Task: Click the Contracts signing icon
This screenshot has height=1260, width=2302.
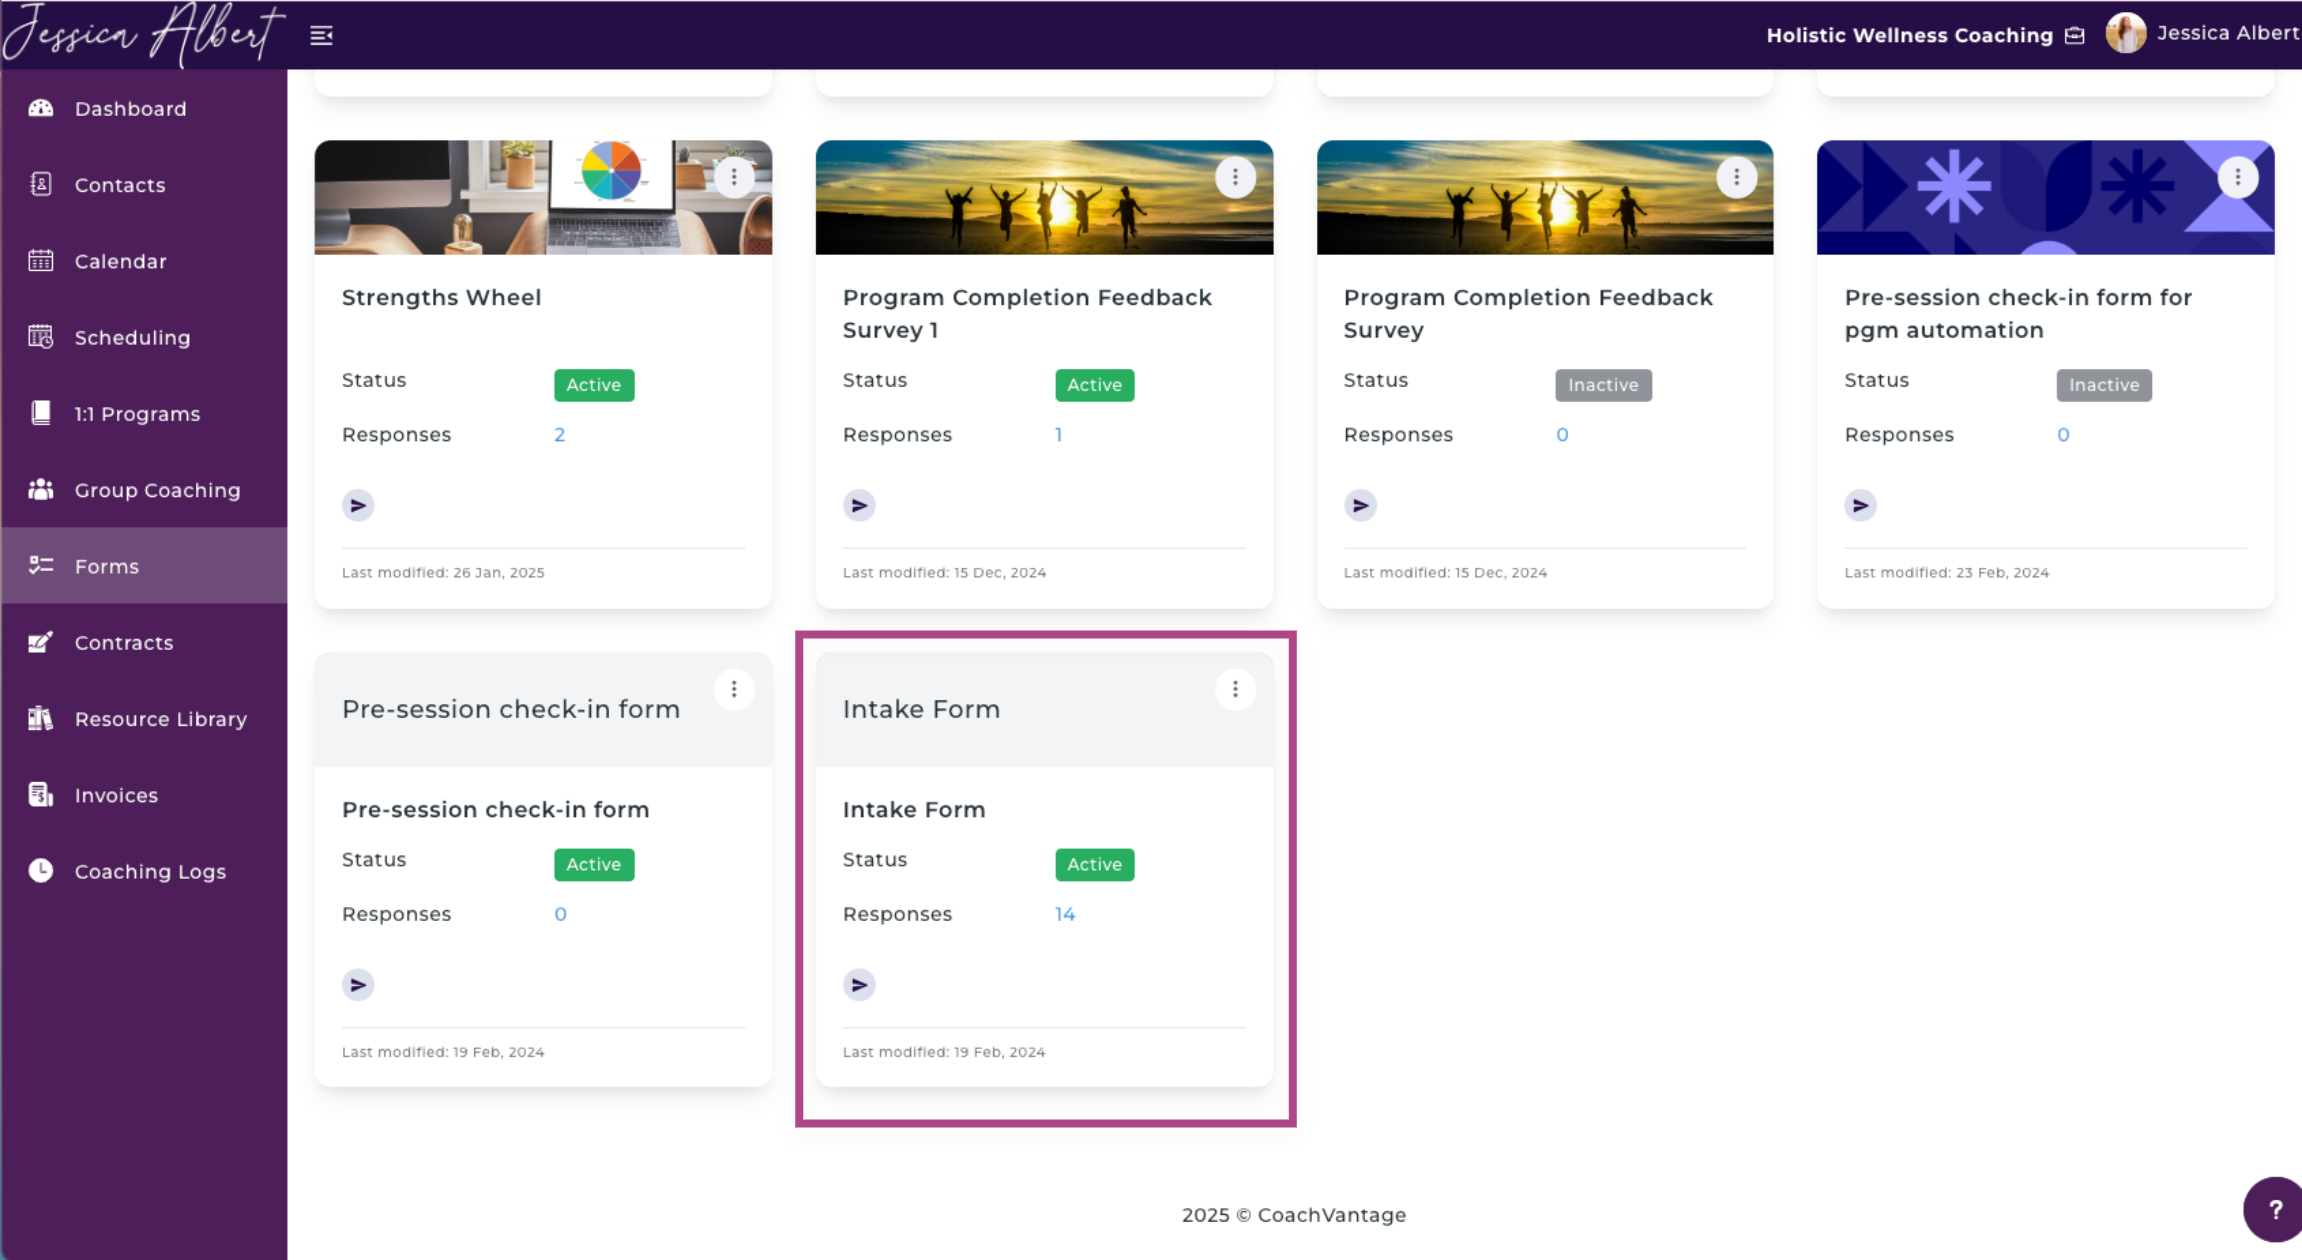Action: 41,642
